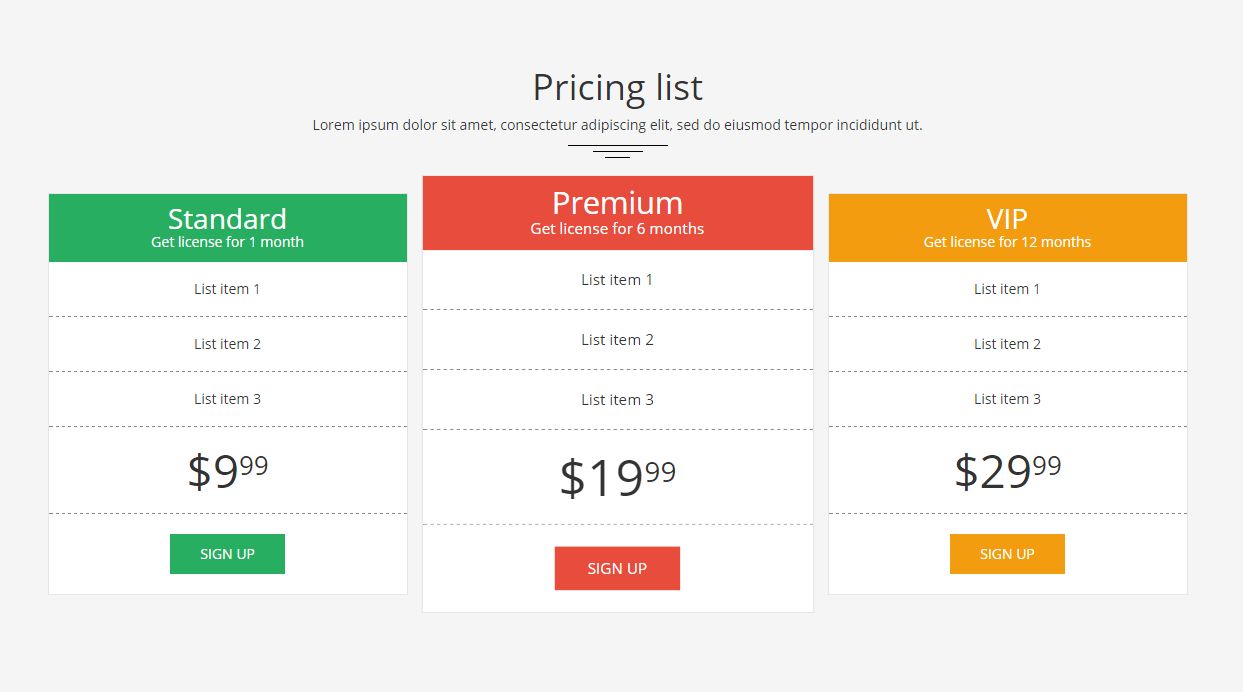1243x692 pixels.
Task: Click List item 2 in VIP plan
Action: tap(1007, 344)
